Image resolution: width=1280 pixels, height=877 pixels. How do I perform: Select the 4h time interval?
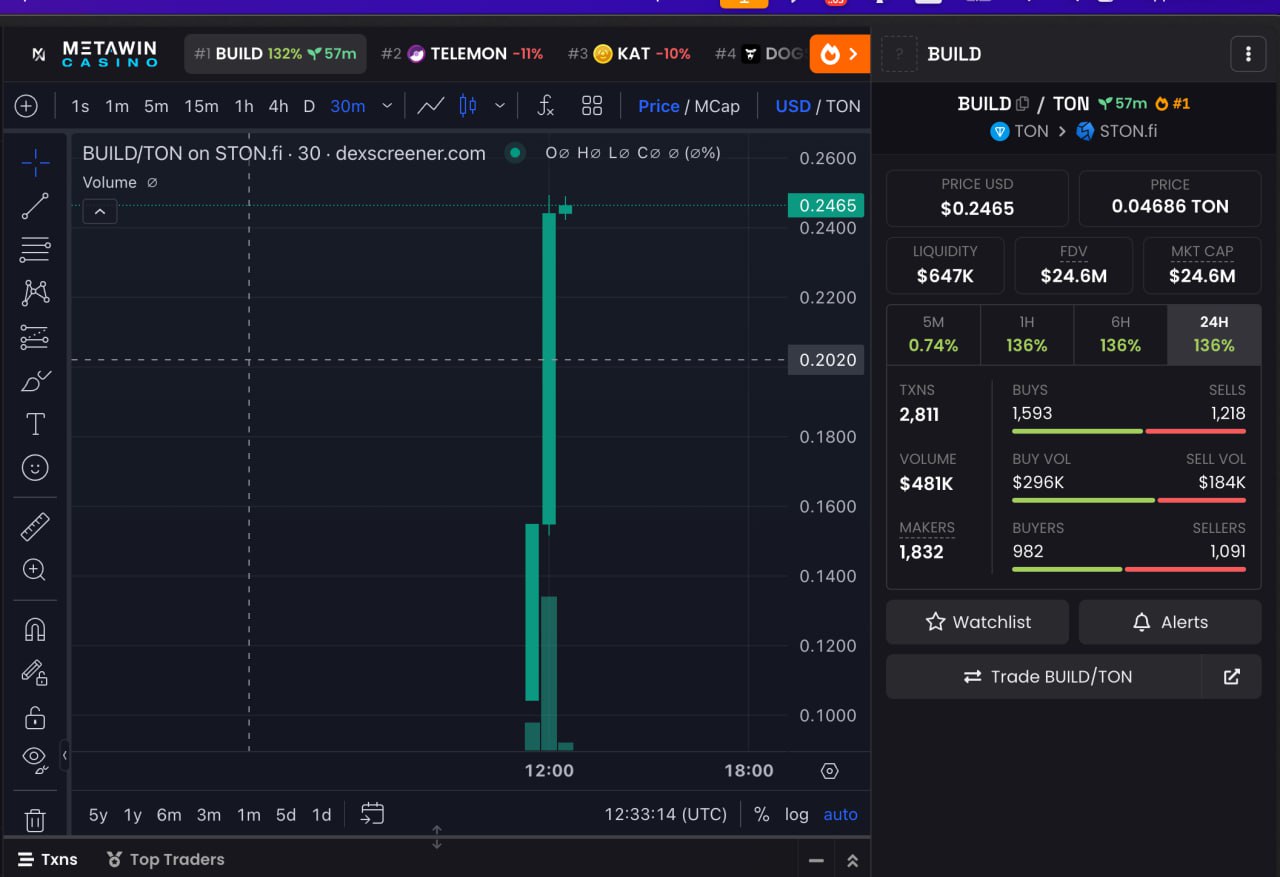(x=278, y=106)
